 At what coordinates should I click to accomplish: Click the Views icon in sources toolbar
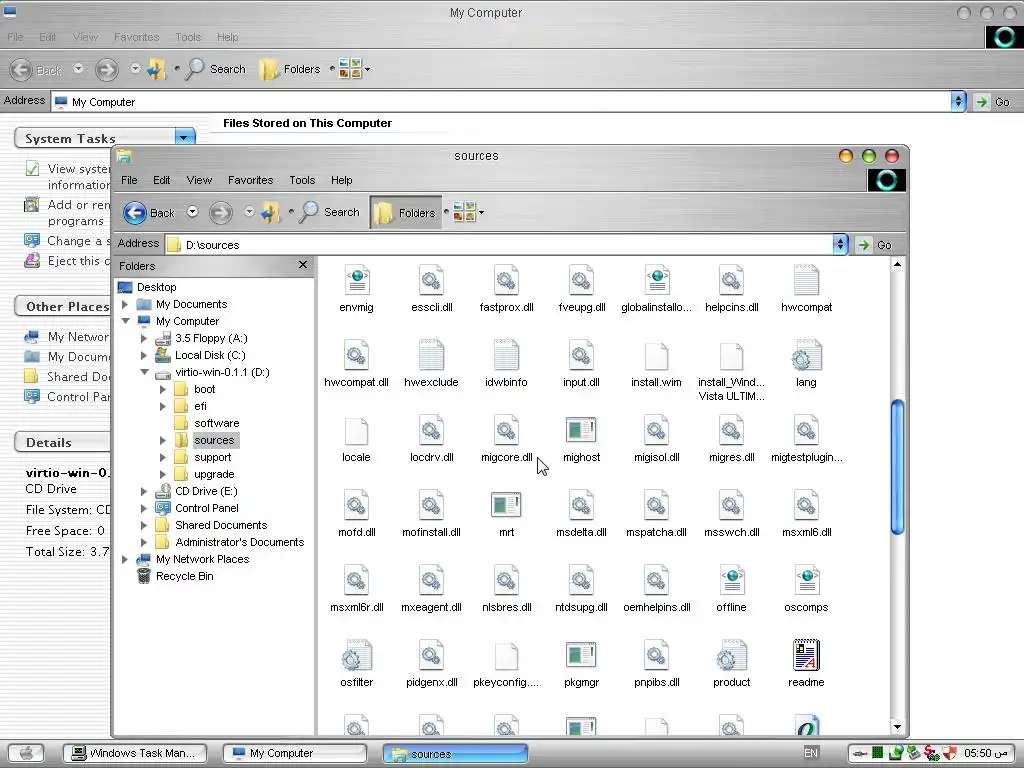click(x=464, y=212)
